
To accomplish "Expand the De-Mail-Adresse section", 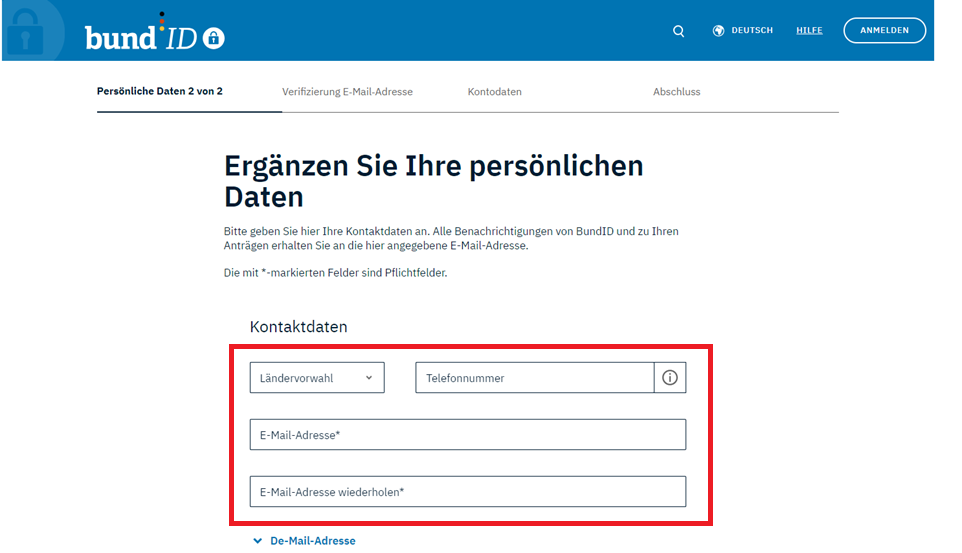I will [x=304, y=541].
